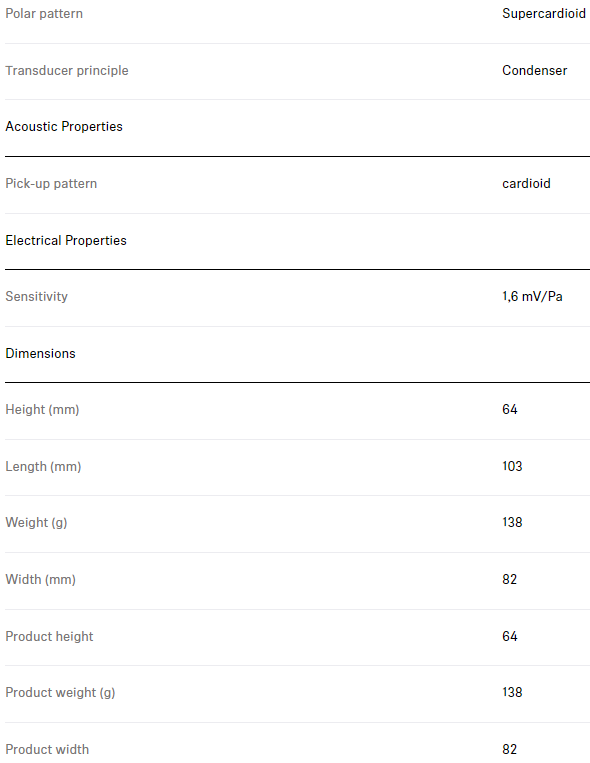Select the cardioid value text
Screen dimensions: 590x763
(x=526, y=183)
